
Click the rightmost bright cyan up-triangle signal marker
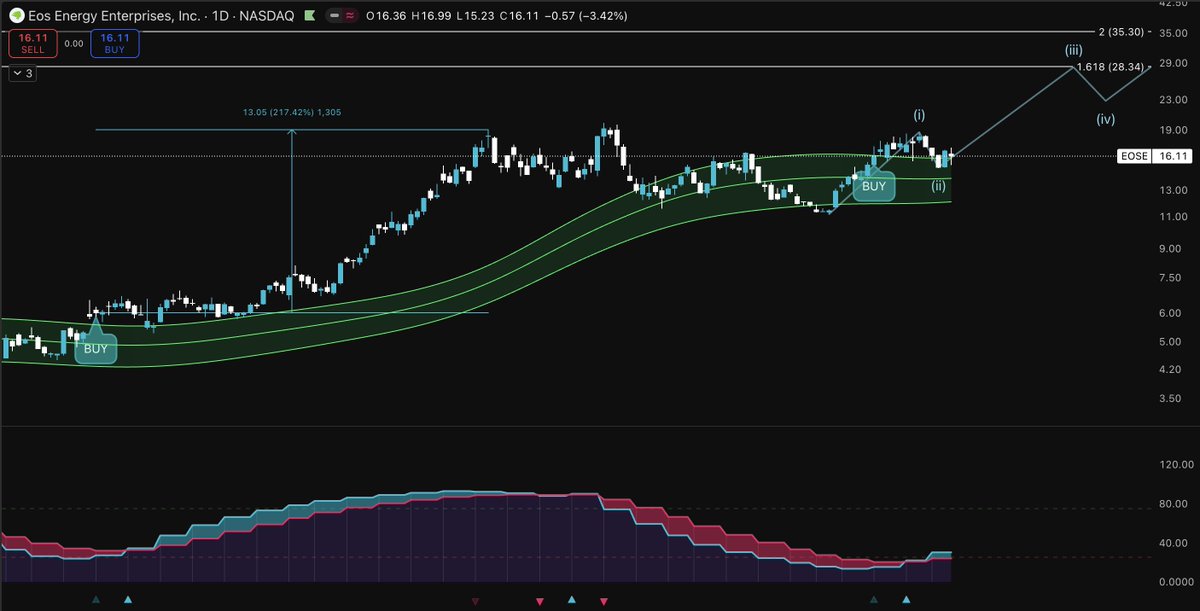click(x=907, y=601)
